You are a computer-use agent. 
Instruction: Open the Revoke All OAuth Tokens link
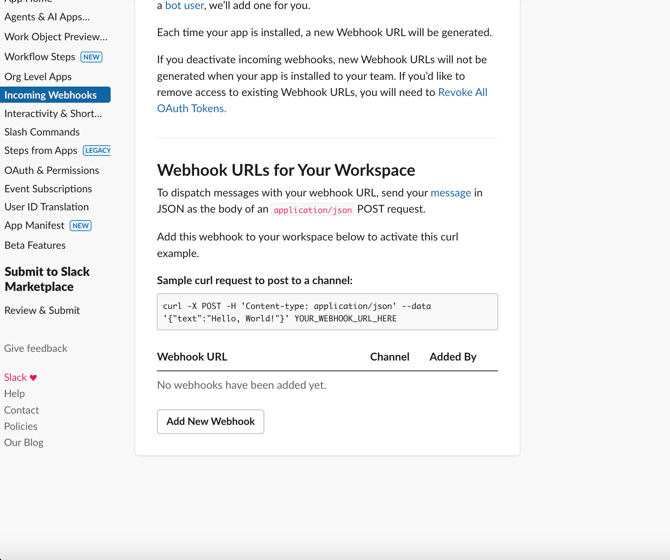click(x=461, y=92)
